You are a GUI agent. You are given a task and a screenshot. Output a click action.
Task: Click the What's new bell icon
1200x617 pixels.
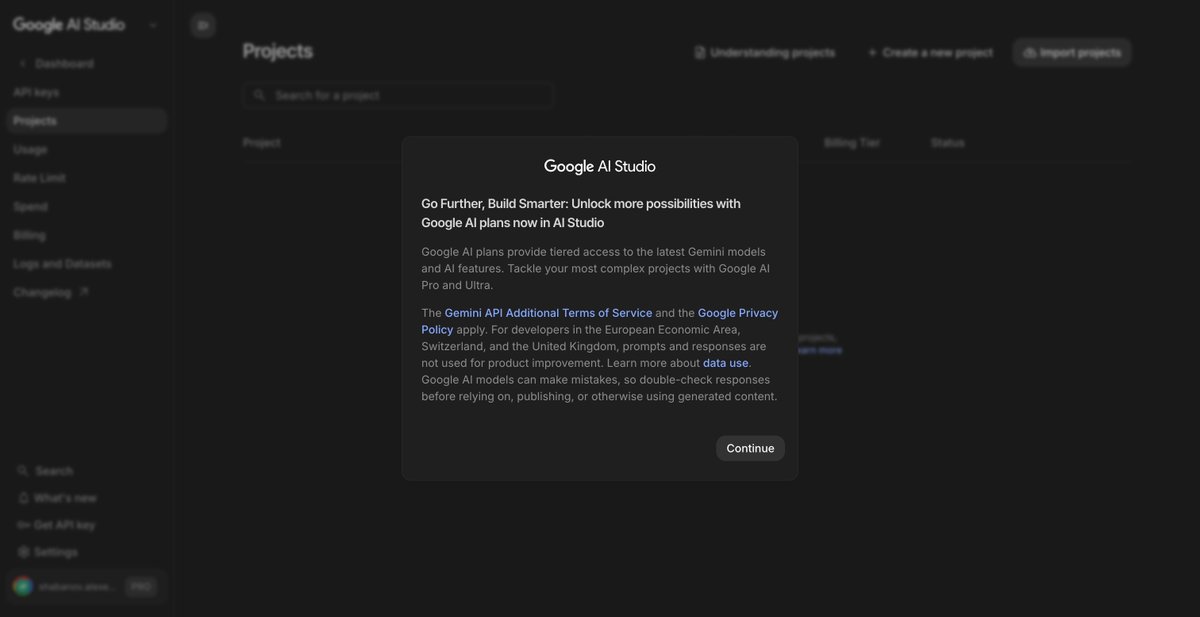23,498
